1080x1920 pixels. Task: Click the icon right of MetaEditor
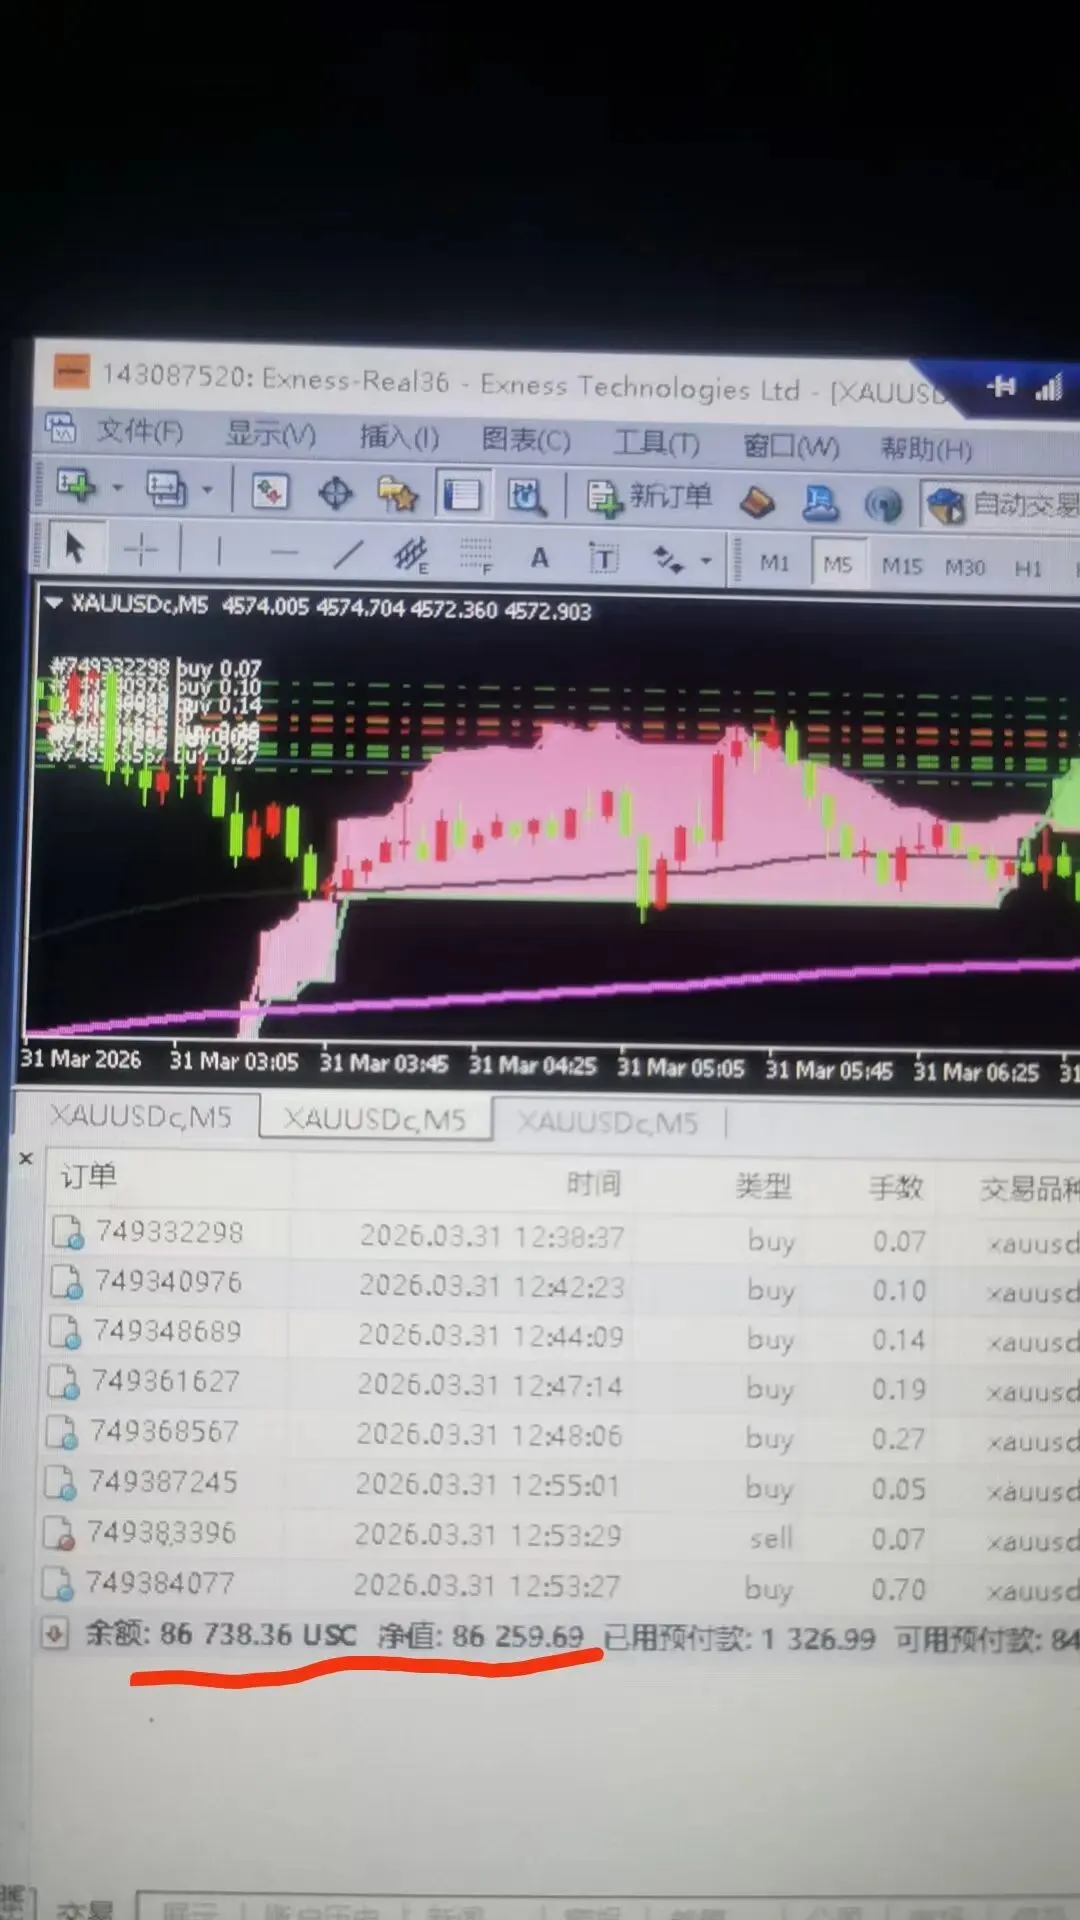coord(820,503)
